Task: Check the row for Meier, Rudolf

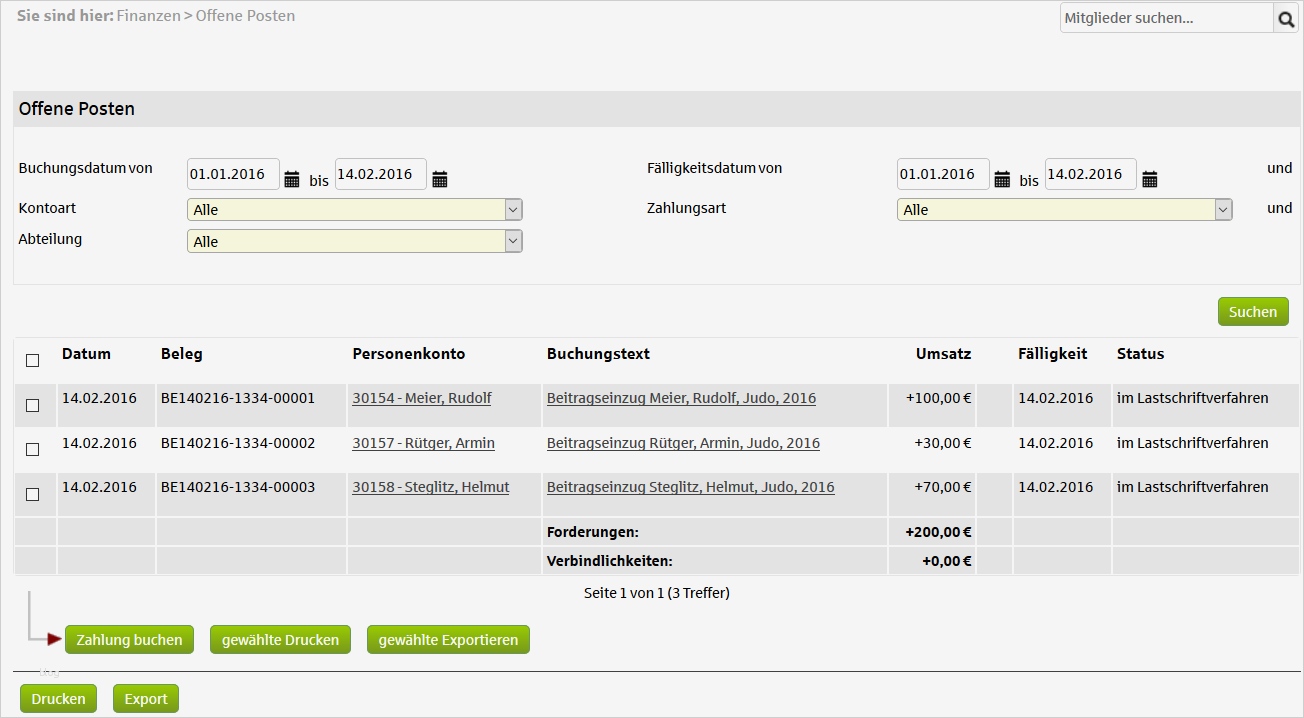Action: pyautogui.click(x=33, y=405)
